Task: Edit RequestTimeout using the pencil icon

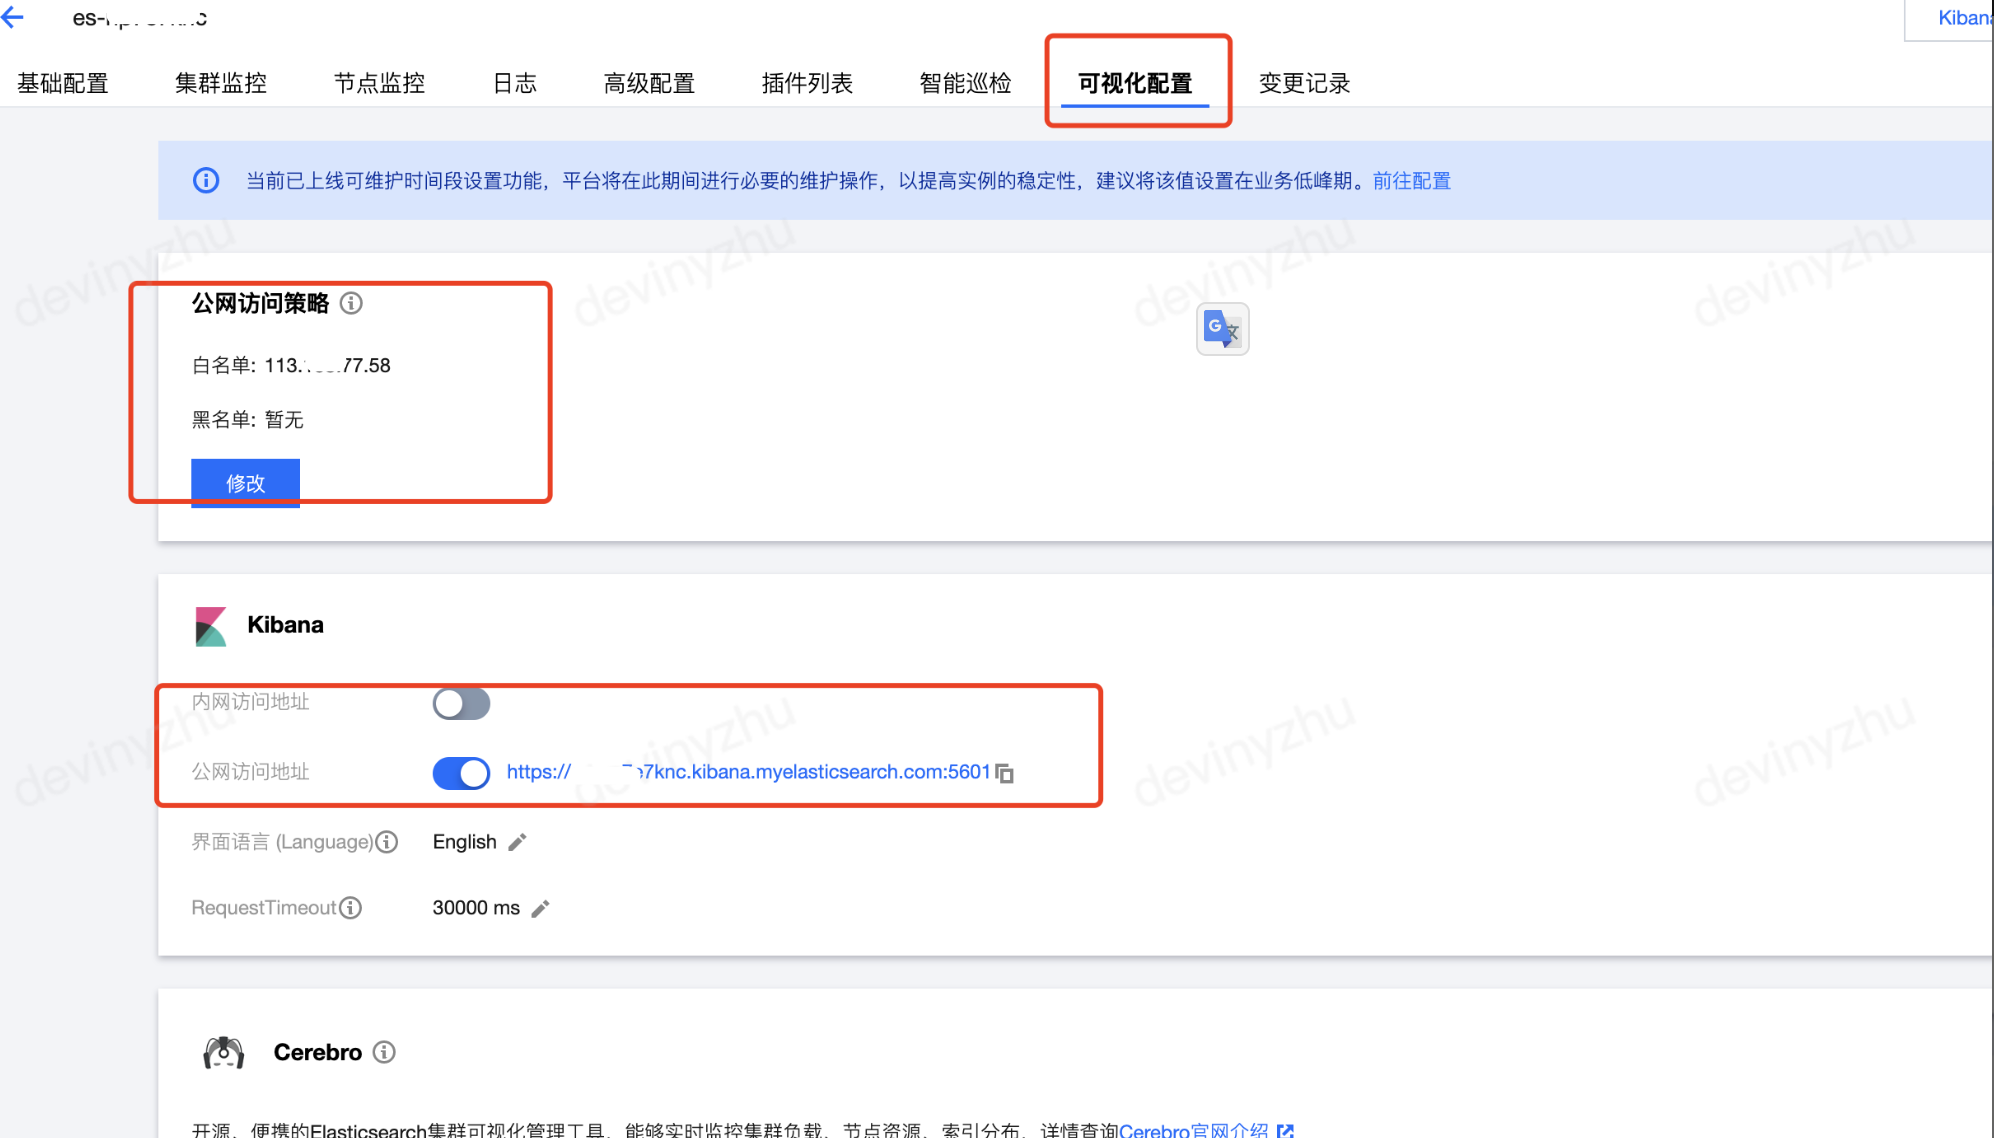Action: tap(540, 908)
